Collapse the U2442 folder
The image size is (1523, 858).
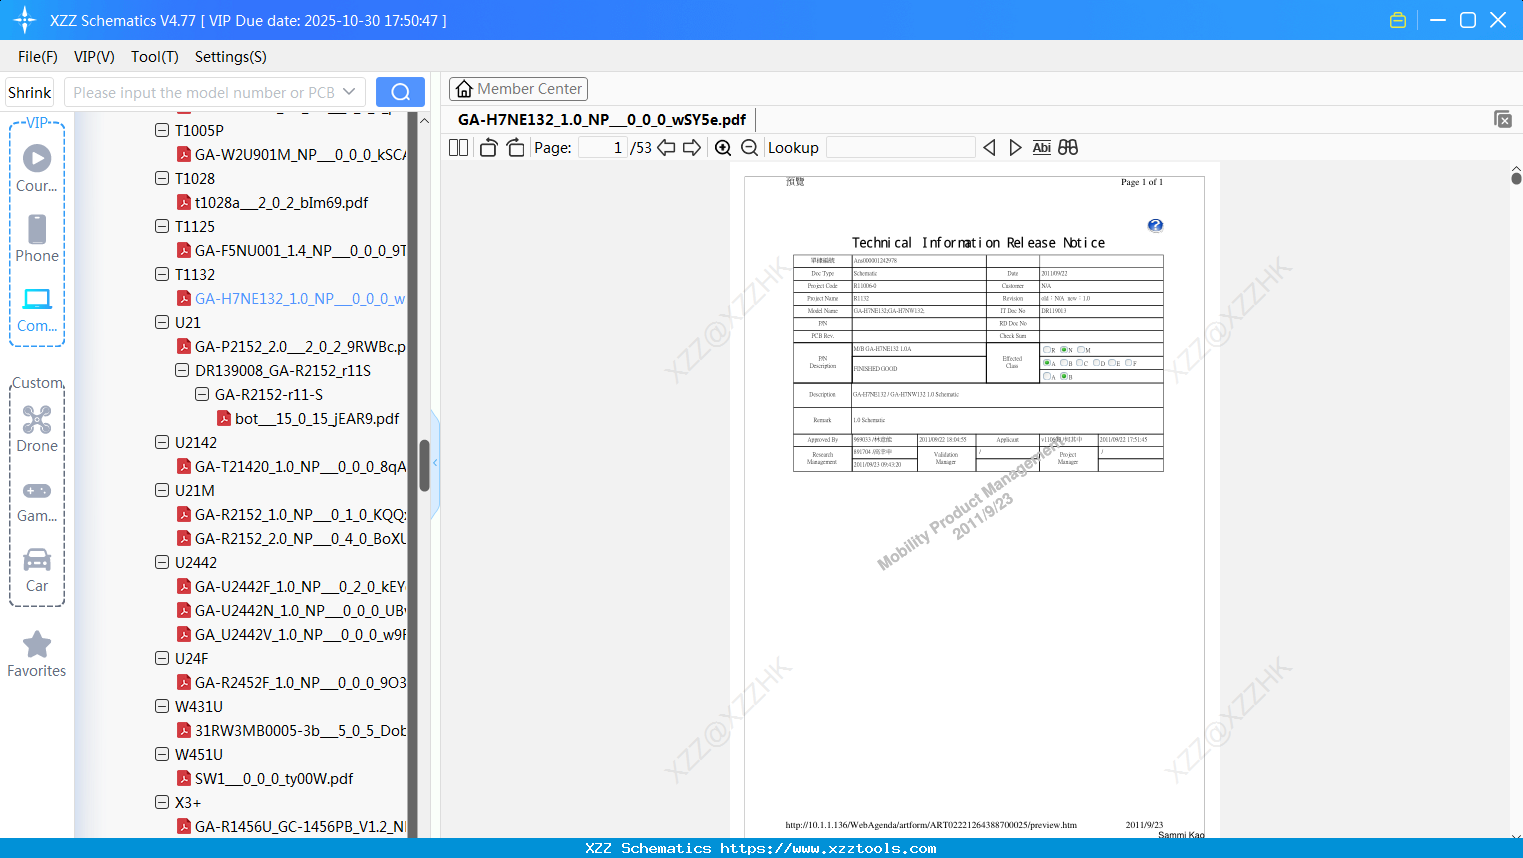pos(162,562)
